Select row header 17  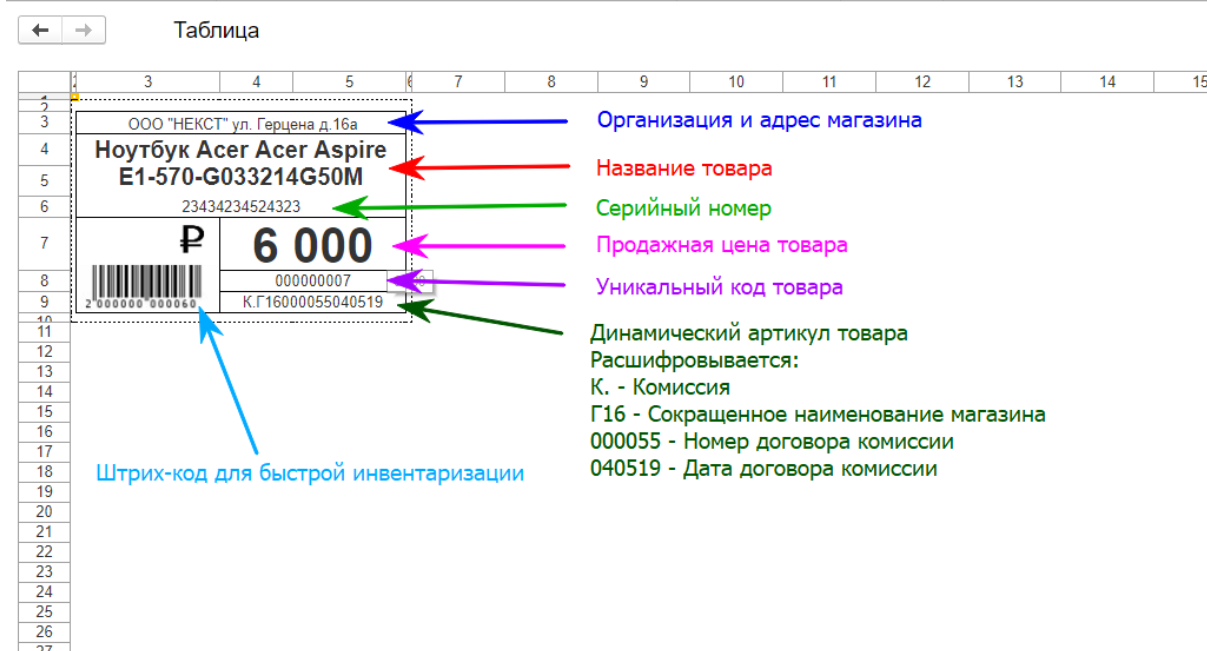pyautogui.click(x=45, y=451)
